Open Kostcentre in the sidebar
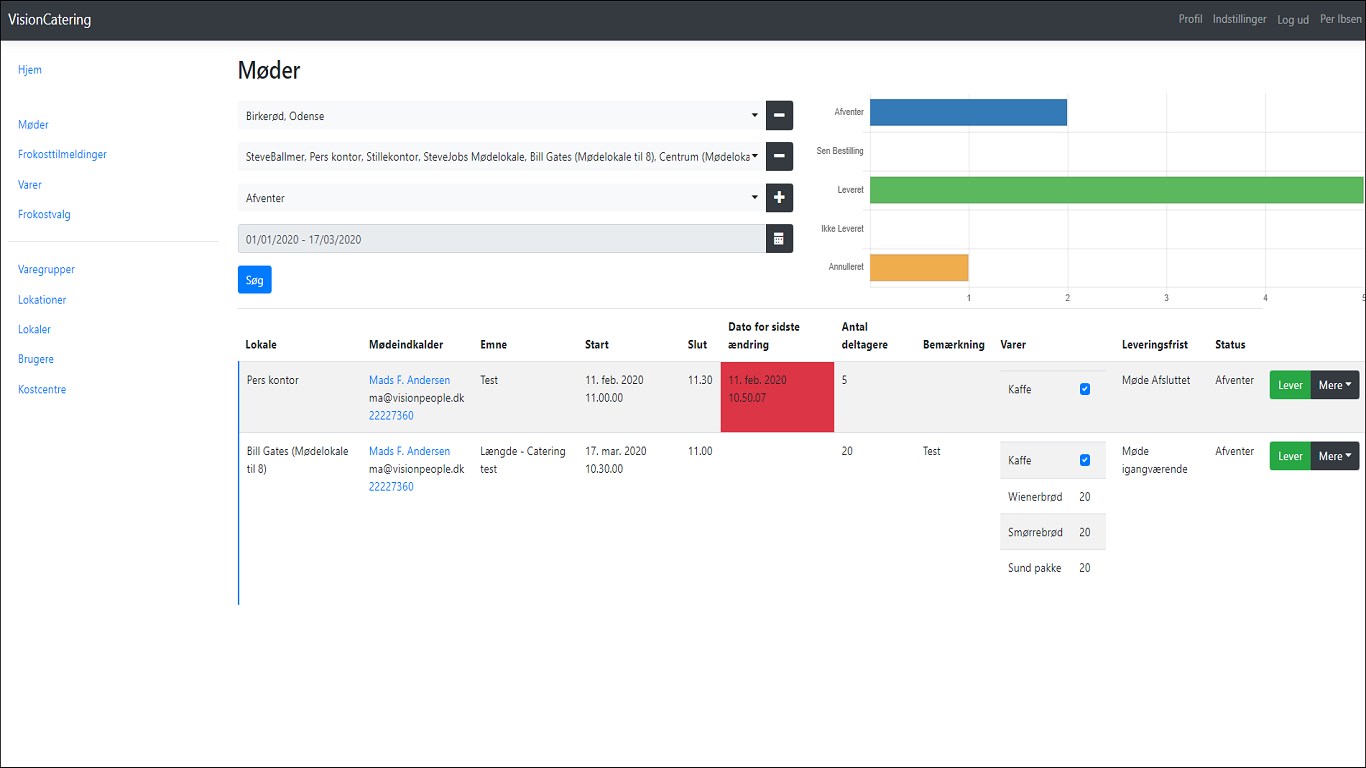Screen dimensions: 1366x768 [42, 390]
